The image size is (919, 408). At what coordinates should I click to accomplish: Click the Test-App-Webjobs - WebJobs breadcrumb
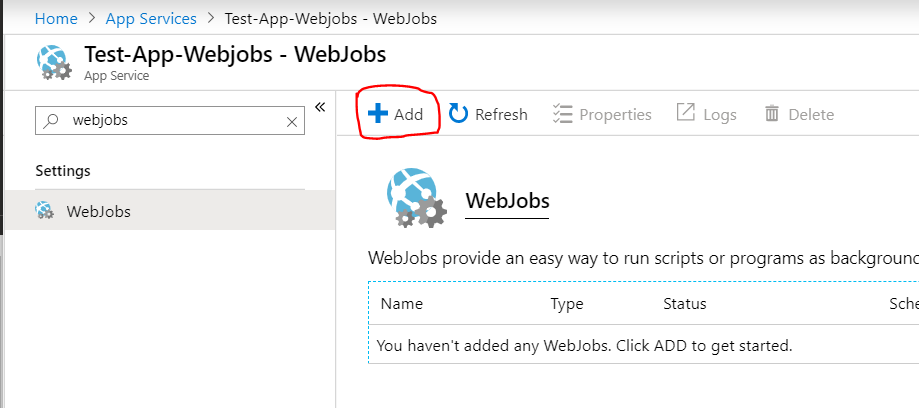pyautogui.click(x=331, y=19)
